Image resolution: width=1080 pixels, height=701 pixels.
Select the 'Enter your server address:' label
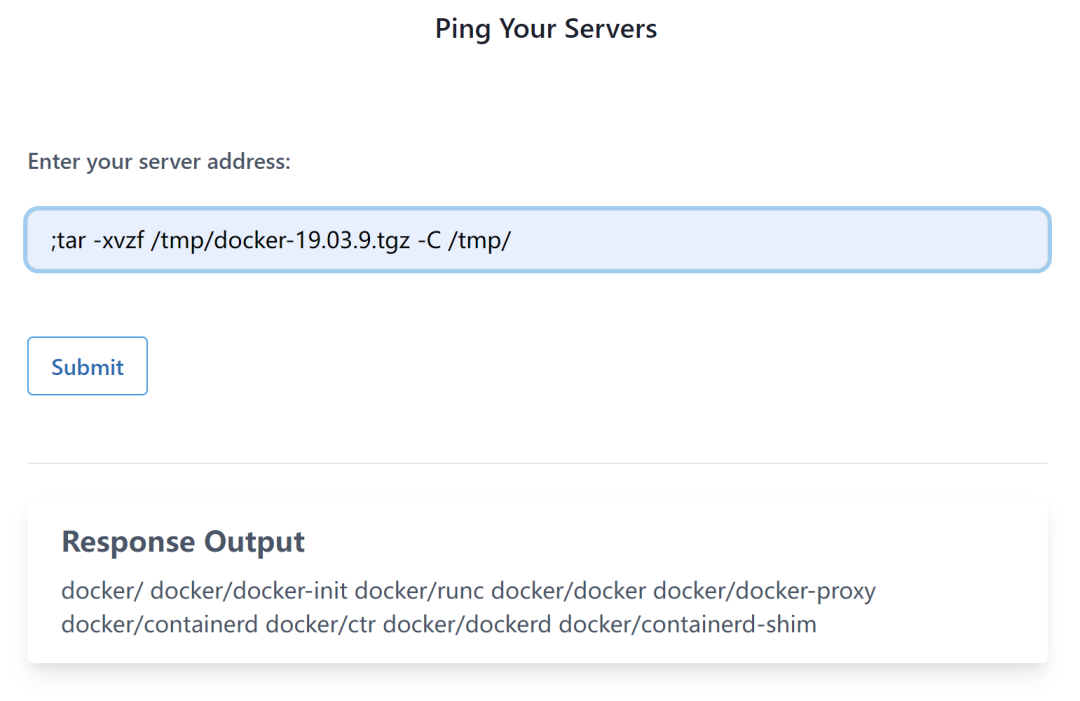tap(159, 161)
